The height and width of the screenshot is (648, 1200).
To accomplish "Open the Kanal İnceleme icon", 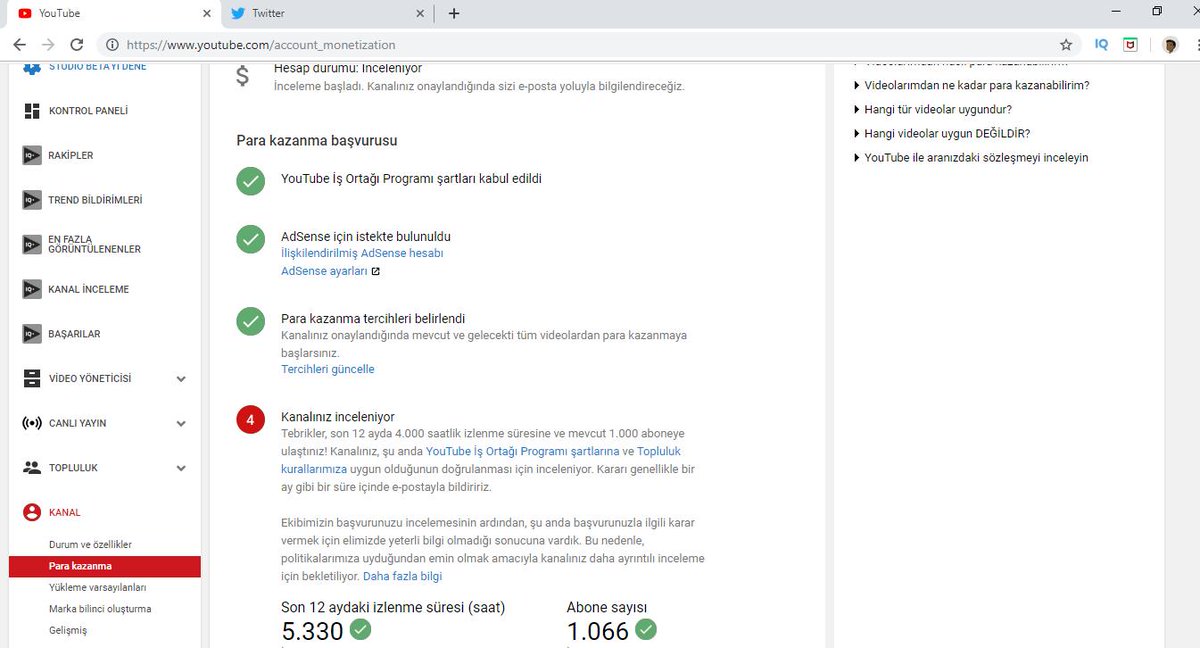I will click(32, 289).
